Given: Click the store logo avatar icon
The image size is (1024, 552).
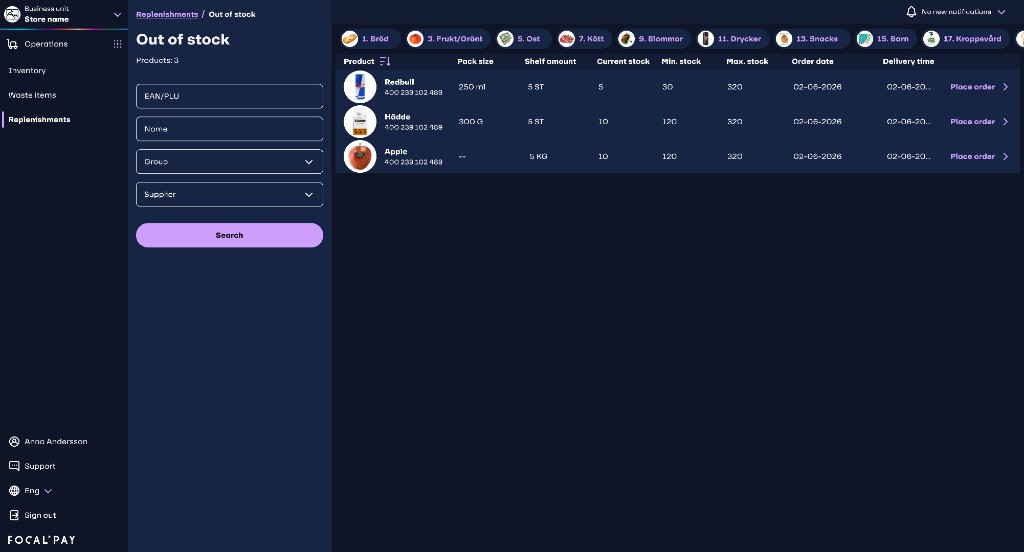Looking at the screenshot, I should tap(12, 14).
